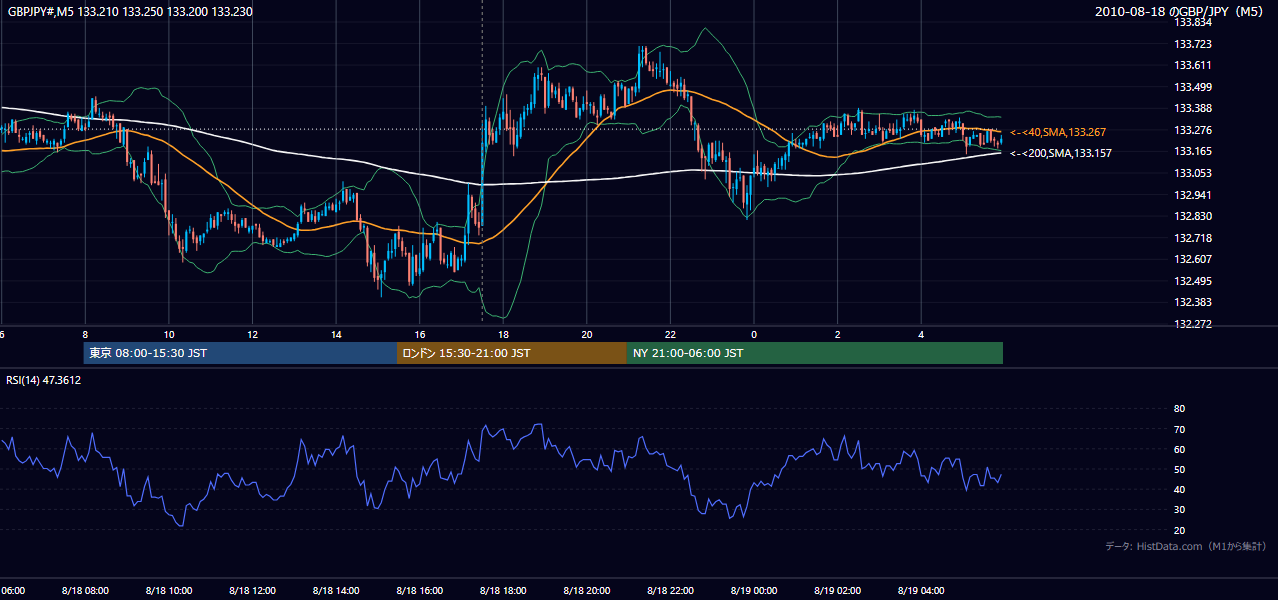Viewport: 1278px width, 600px height.
Task: Click price axis label 133.611
Action: pos(1193,65)
